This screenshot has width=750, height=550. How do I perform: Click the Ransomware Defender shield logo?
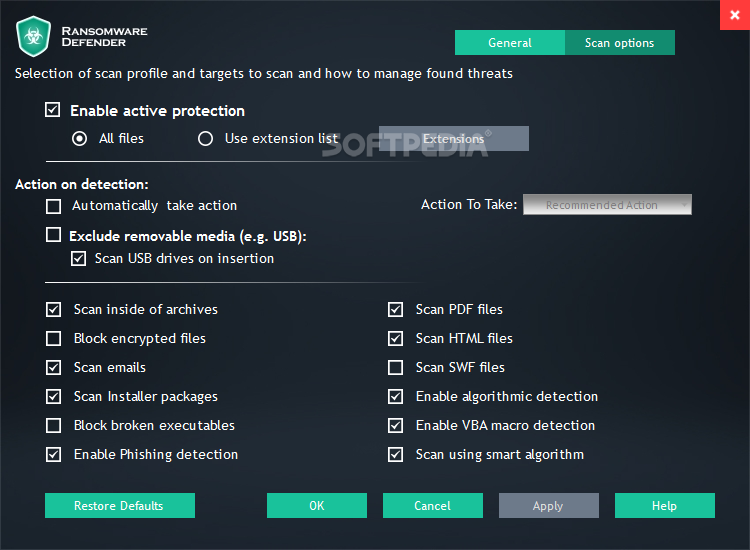point(33,36)
